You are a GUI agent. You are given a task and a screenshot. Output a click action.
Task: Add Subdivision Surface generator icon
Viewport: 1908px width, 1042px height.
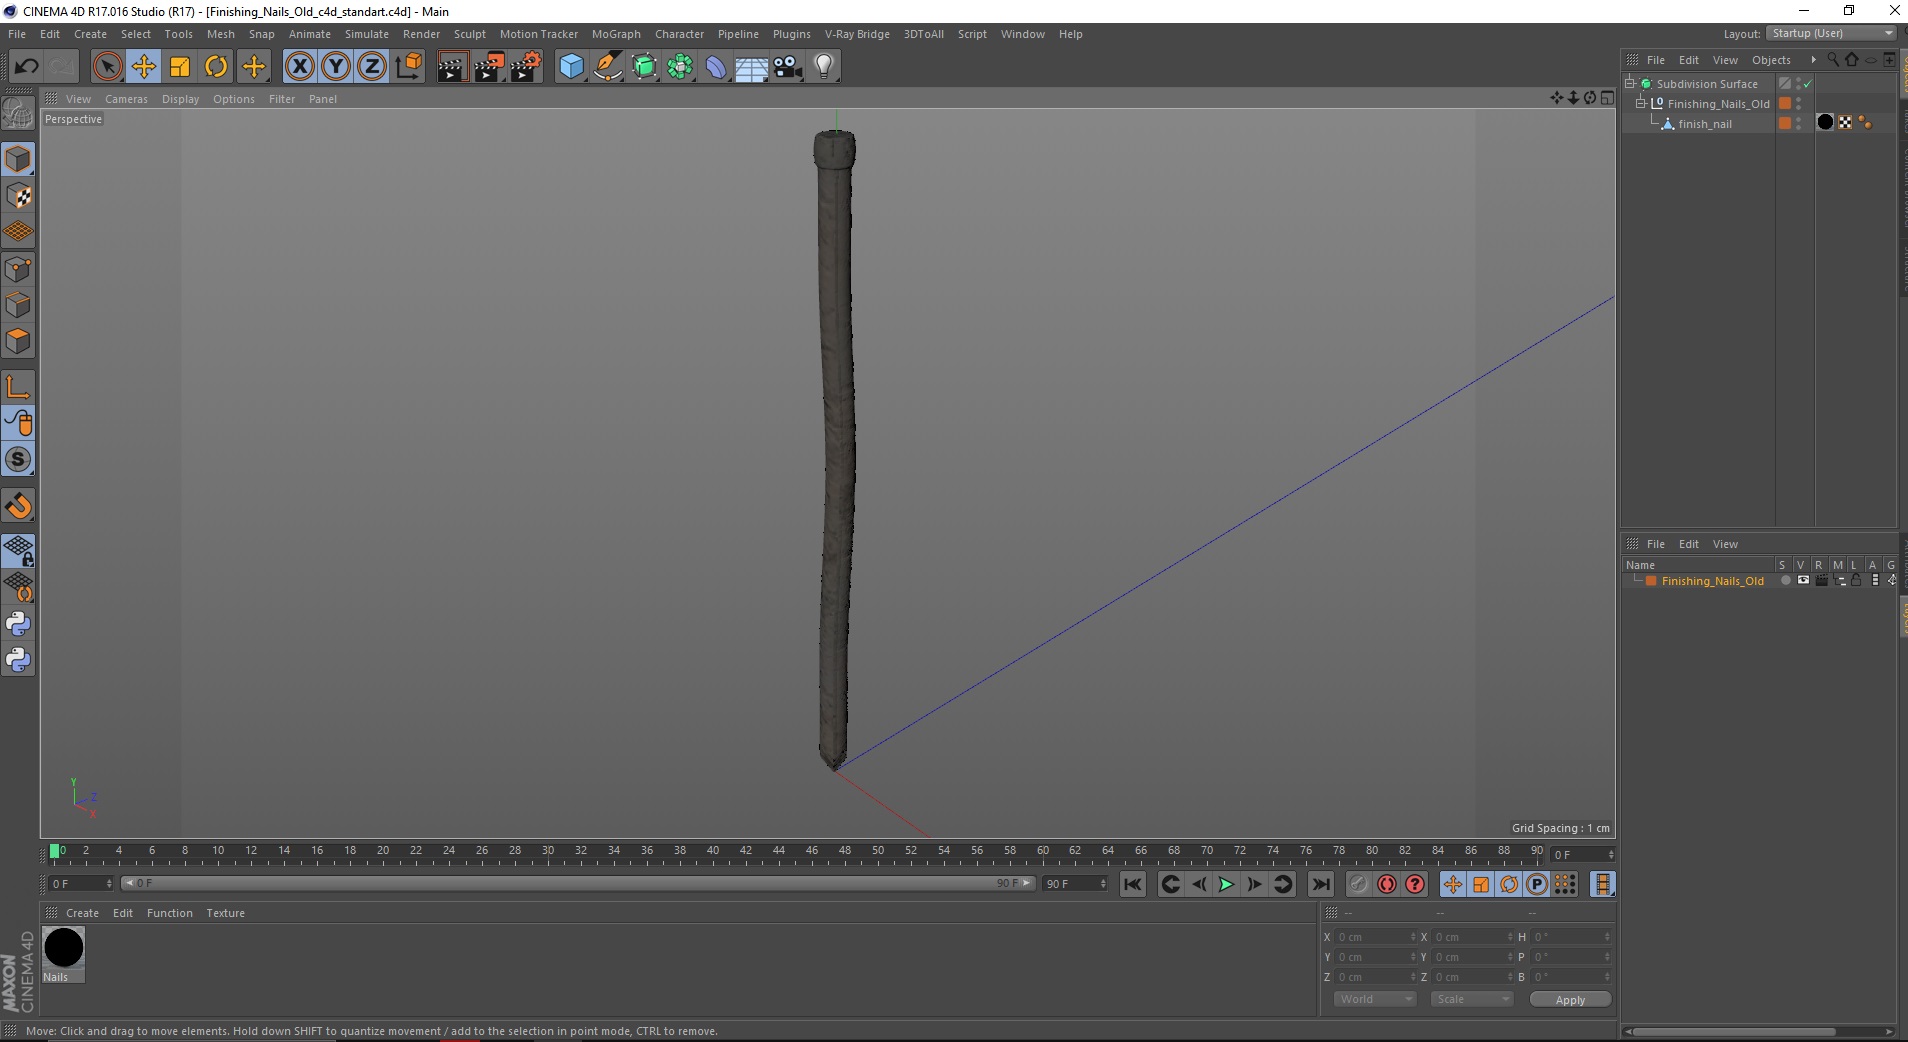tap(645, 67)
